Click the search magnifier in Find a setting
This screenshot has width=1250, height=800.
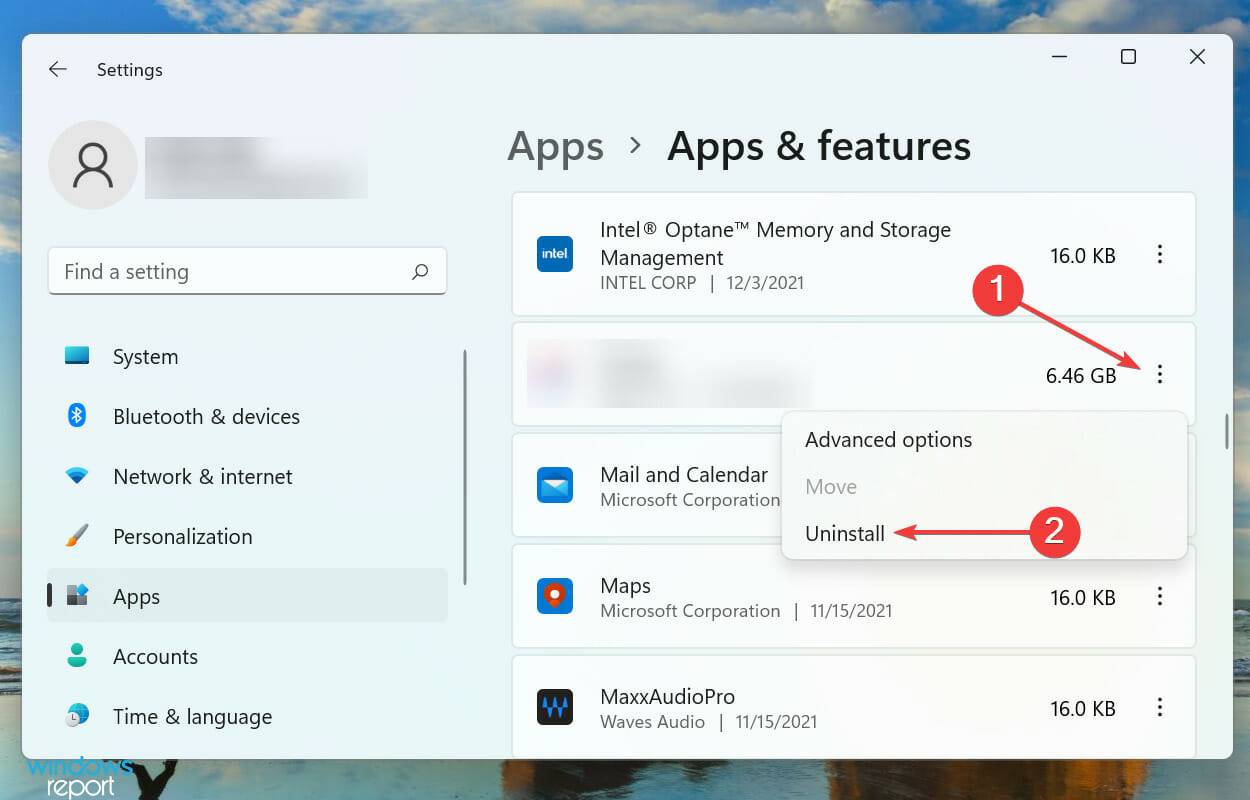tap(420, 271)
